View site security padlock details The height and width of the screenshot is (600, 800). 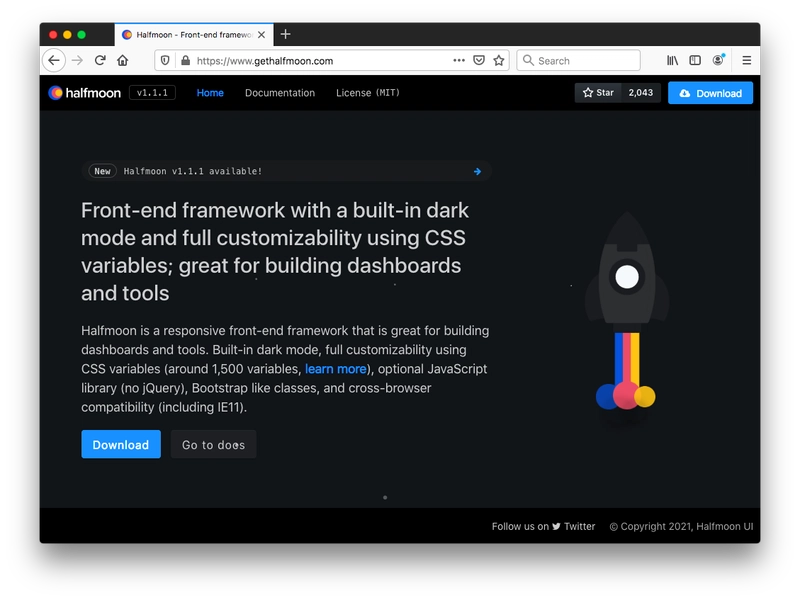tap(186, 61)
